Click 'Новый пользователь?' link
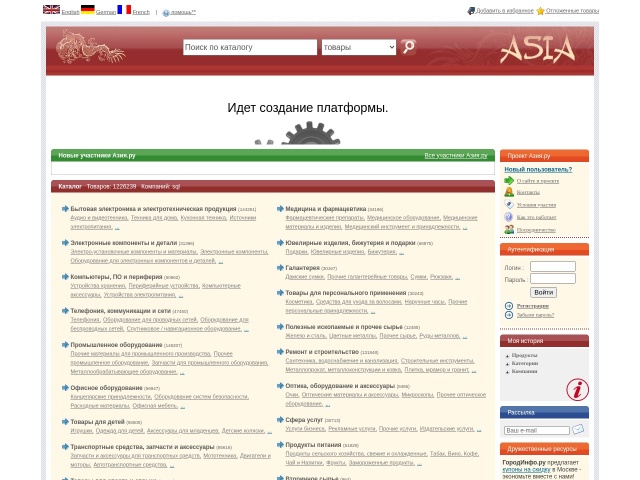The width and height of the screenshot is (640, 480). point(538,169)
